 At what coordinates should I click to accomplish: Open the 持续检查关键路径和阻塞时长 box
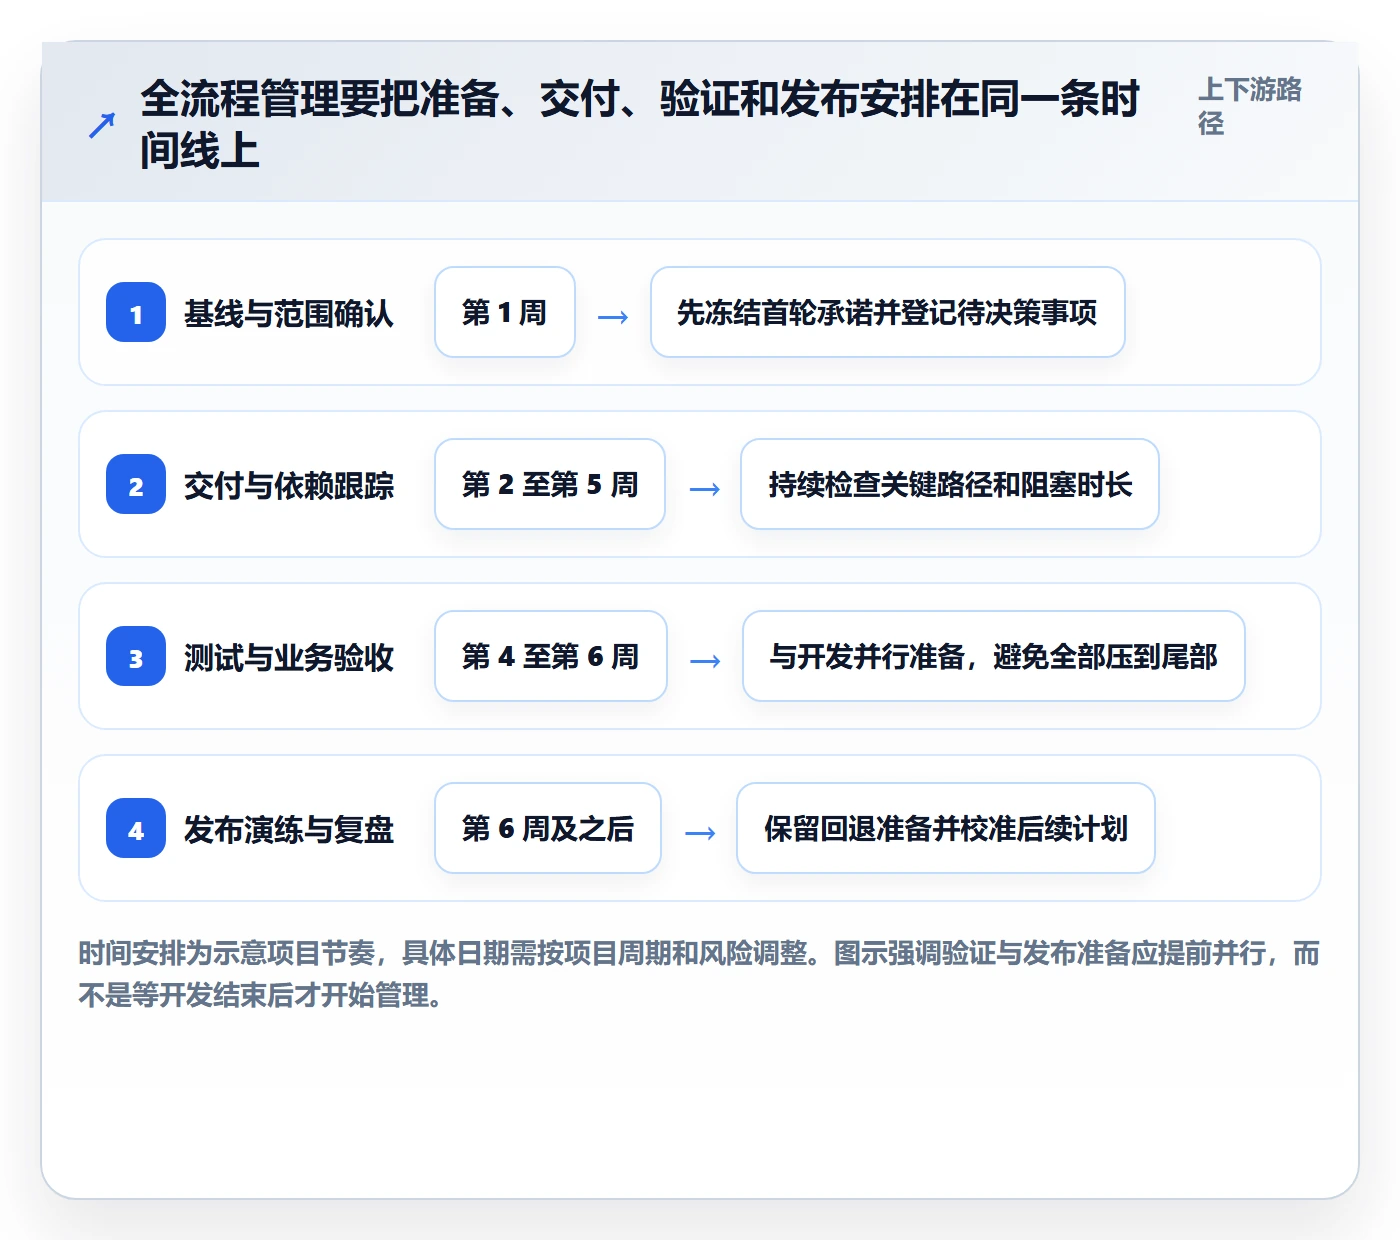pyautogui.click(x=950, y=484)
